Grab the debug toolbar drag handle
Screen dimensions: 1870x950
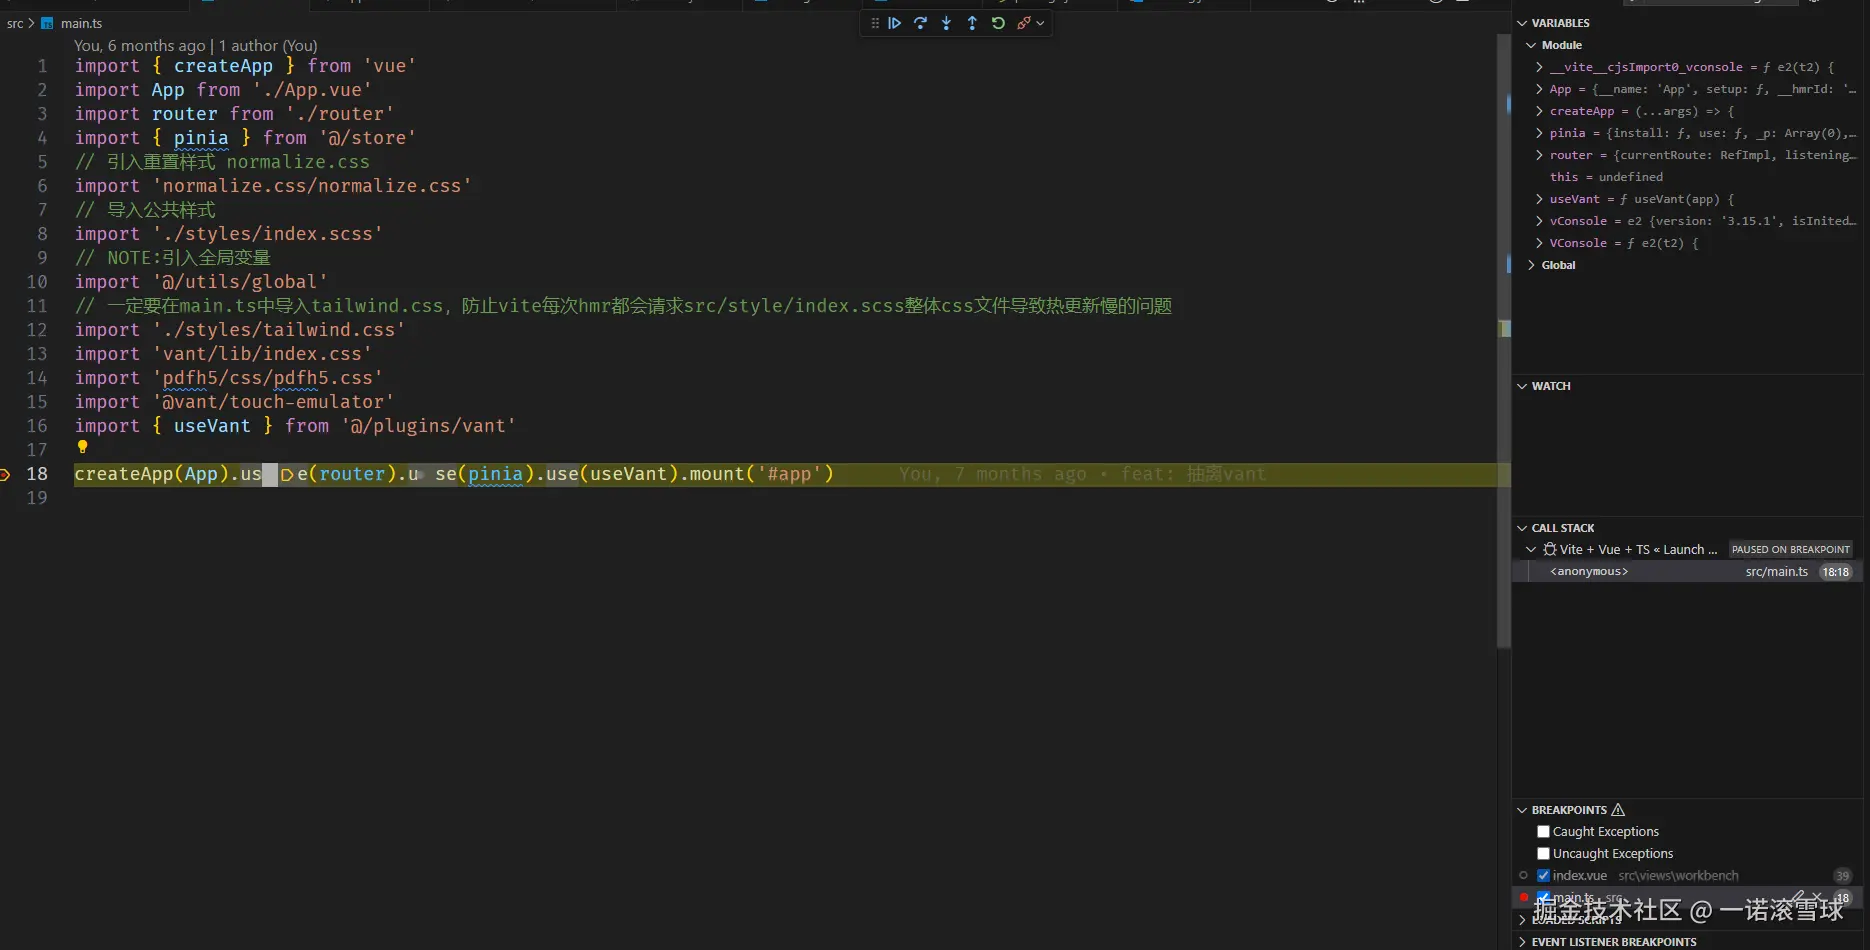(x=875, y=23)
